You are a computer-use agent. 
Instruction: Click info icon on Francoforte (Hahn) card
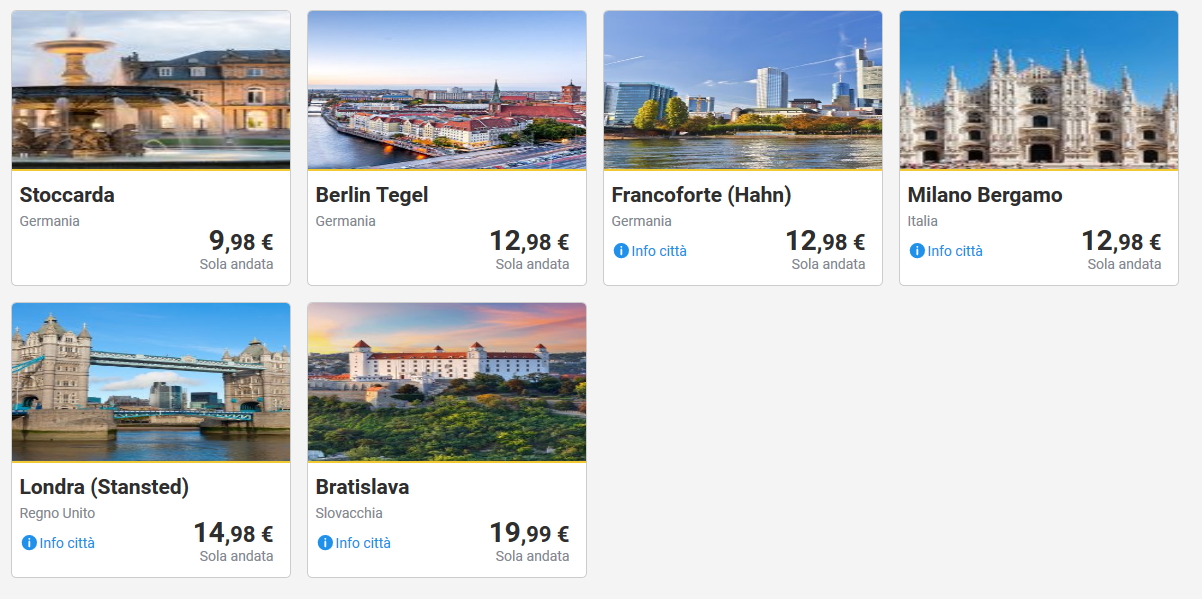click(x=621, y=251)
